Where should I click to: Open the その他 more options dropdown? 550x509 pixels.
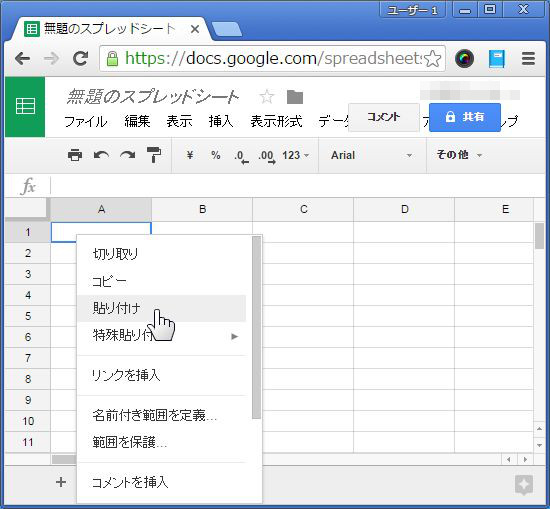(x=459, y=155)
